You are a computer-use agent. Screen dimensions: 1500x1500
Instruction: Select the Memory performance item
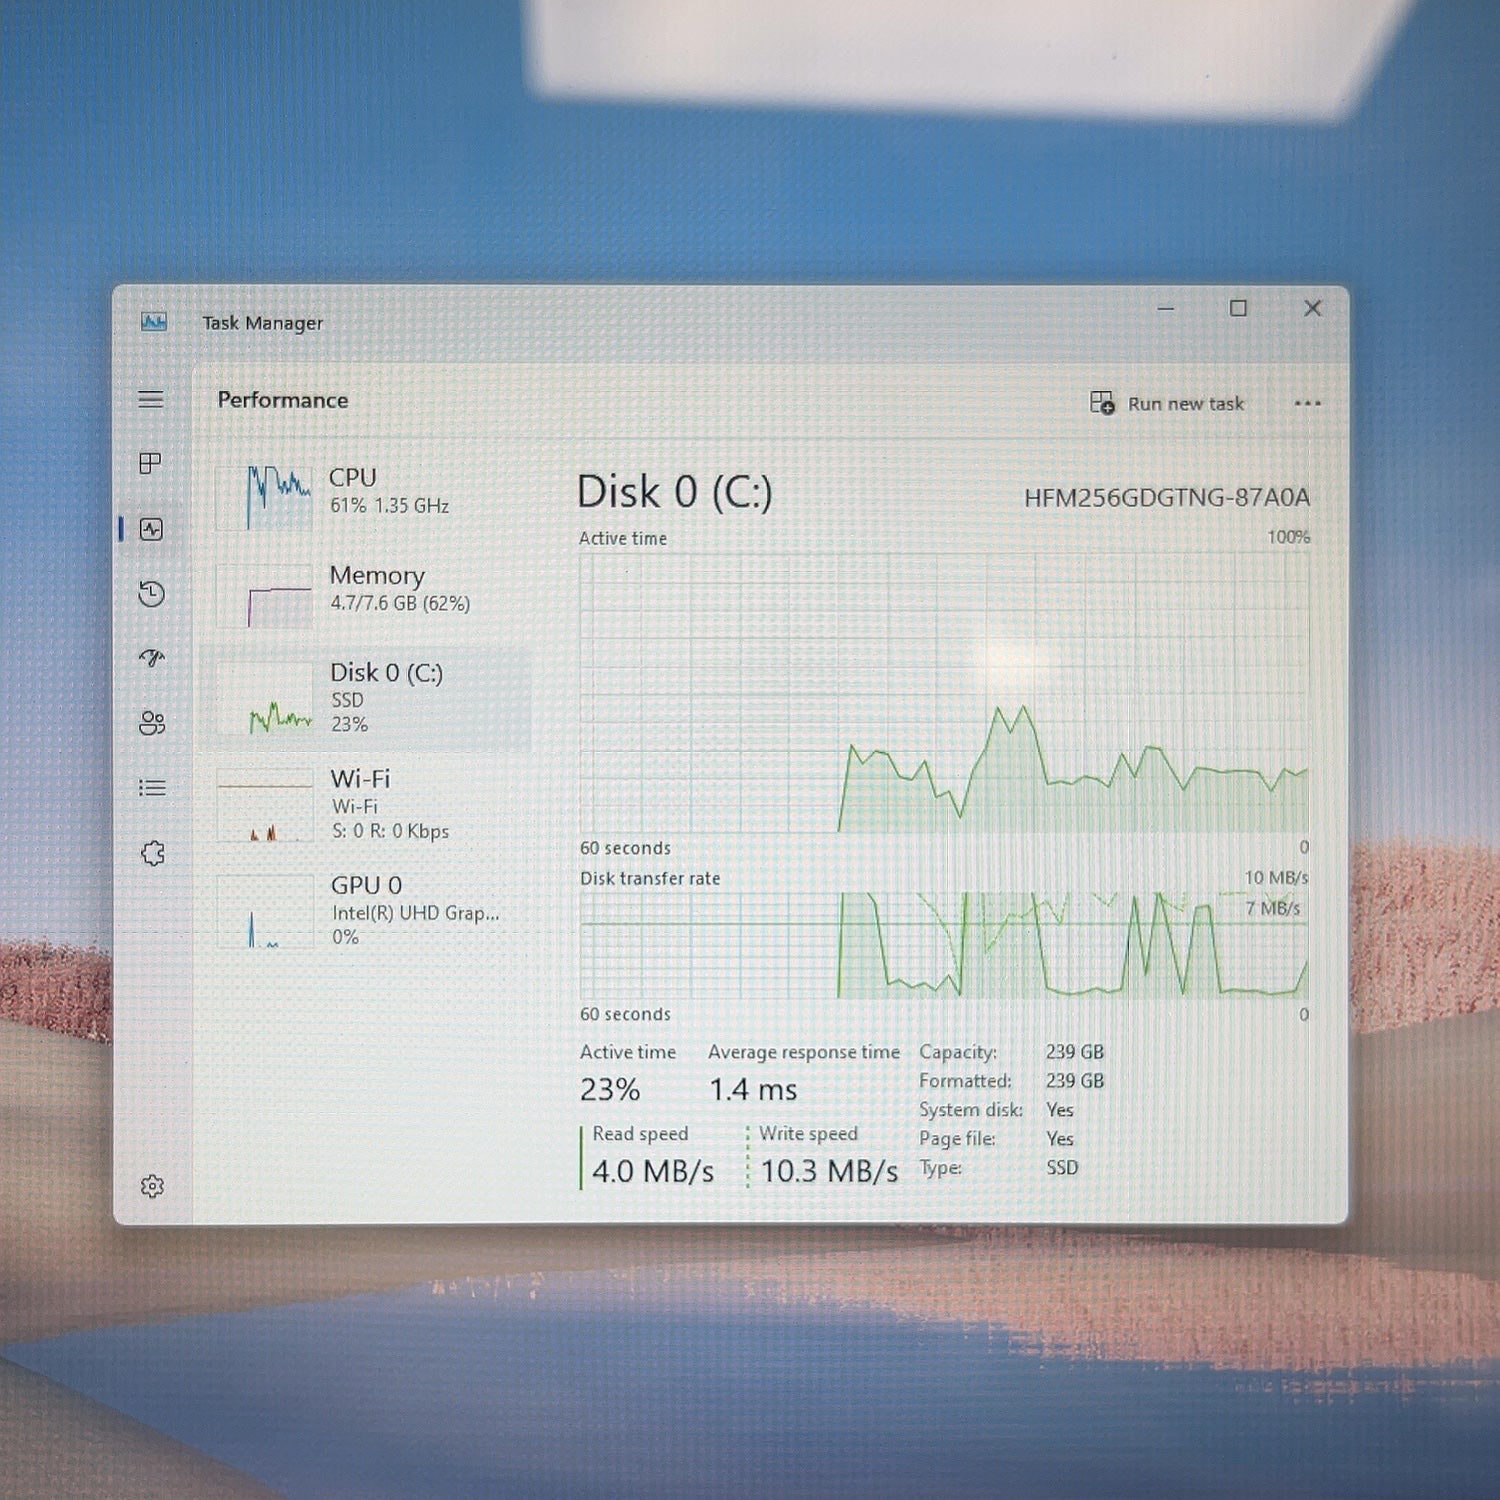pyautogui.click(x=366, y=596)
